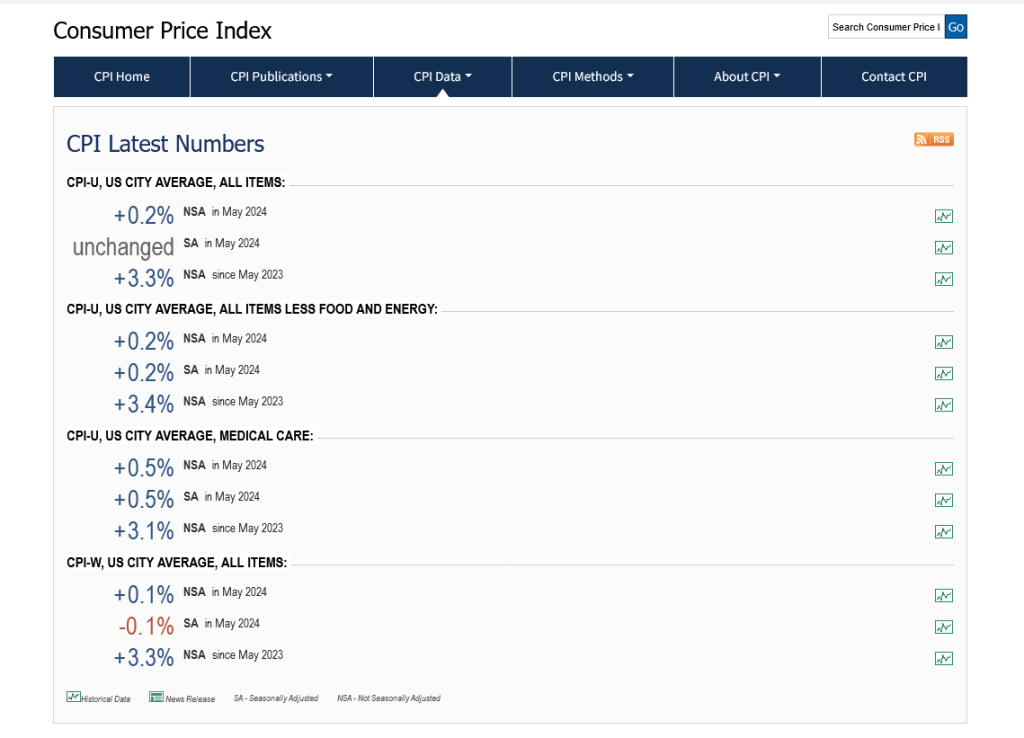
Task: Click in the Search Consumer Price Index field
Action: pos(885,27)
